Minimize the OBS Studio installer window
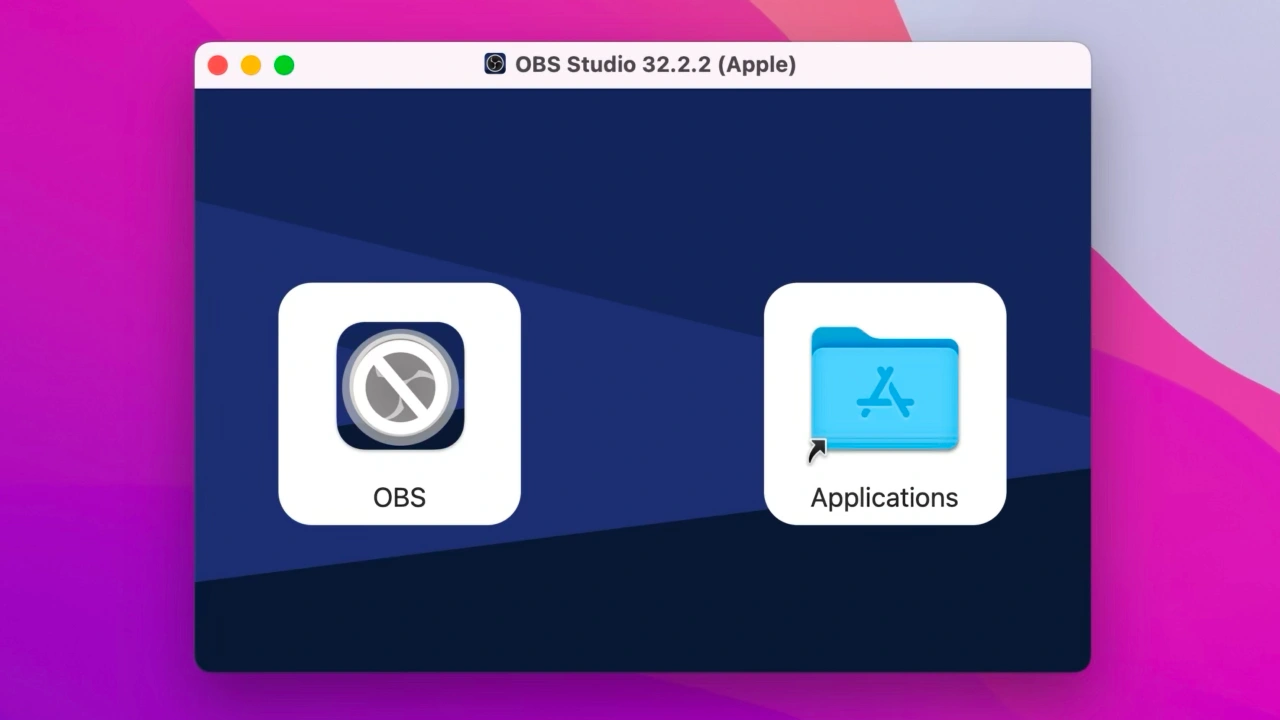The height and width of the screenshot is (720, 1280). coord(251,65)
